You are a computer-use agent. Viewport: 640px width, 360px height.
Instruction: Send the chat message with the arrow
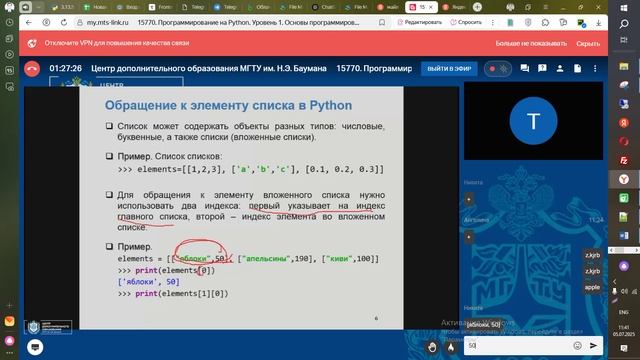pyautogui.click(x=593, y=346)
